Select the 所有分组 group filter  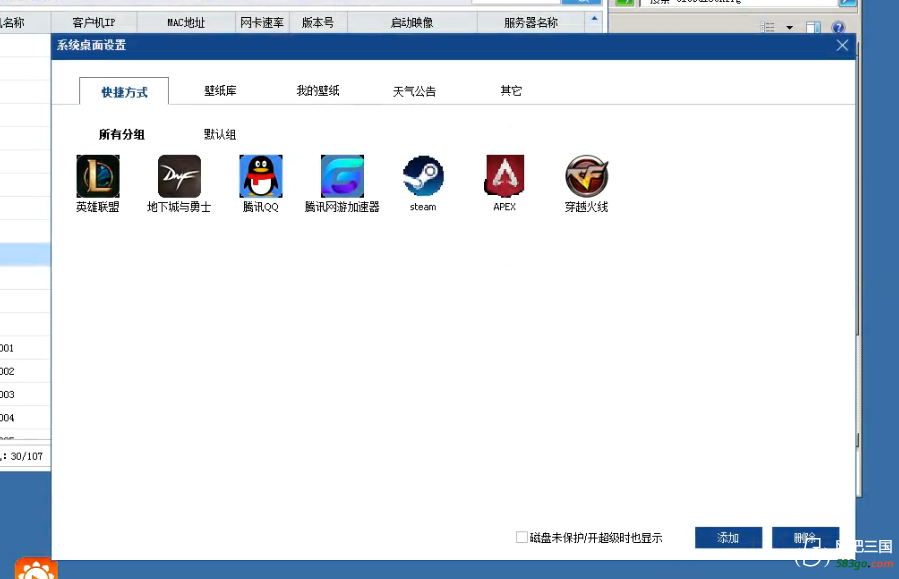[122, 135]
